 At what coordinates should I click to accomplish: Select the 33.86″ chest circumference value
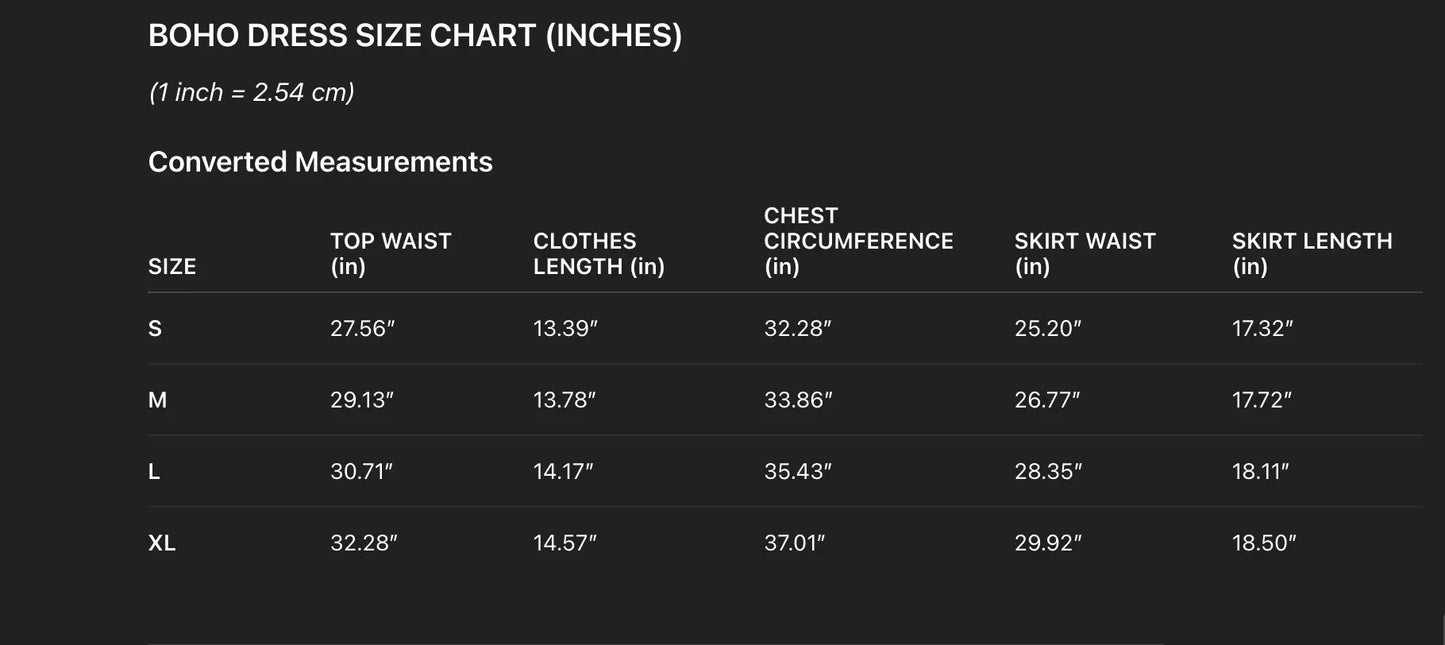tap(798, 400)
